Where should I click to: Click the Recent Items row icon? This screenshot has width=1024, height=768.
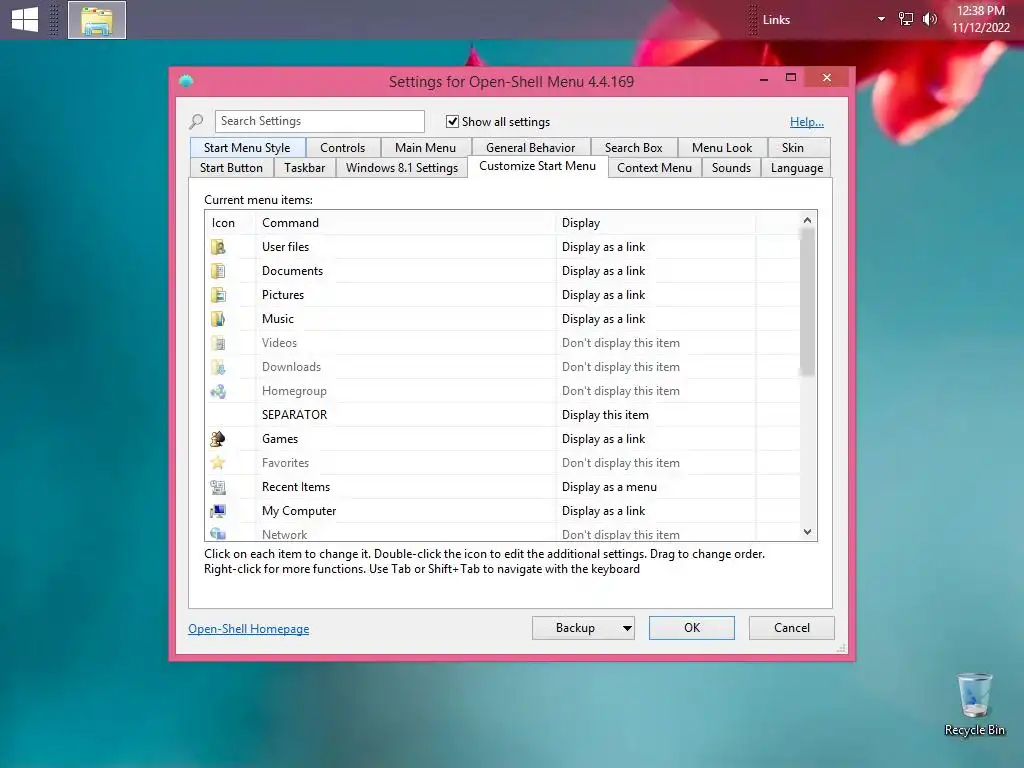coord(218,487)
